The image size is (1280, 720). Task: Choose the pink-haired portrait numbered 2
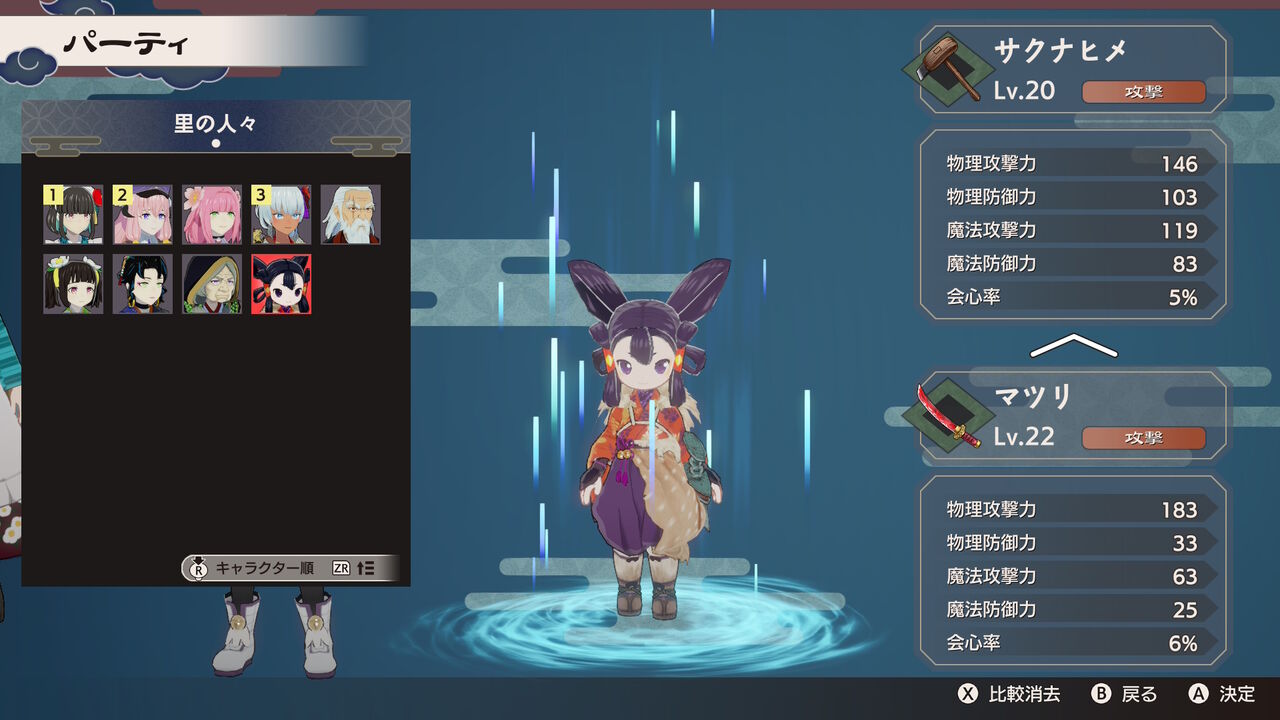[142, 214]
